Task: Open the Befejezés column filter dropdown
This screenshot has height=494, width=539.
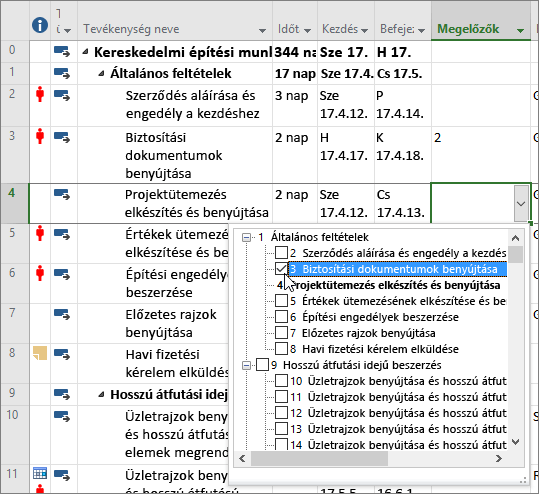Action: point(421,31)
